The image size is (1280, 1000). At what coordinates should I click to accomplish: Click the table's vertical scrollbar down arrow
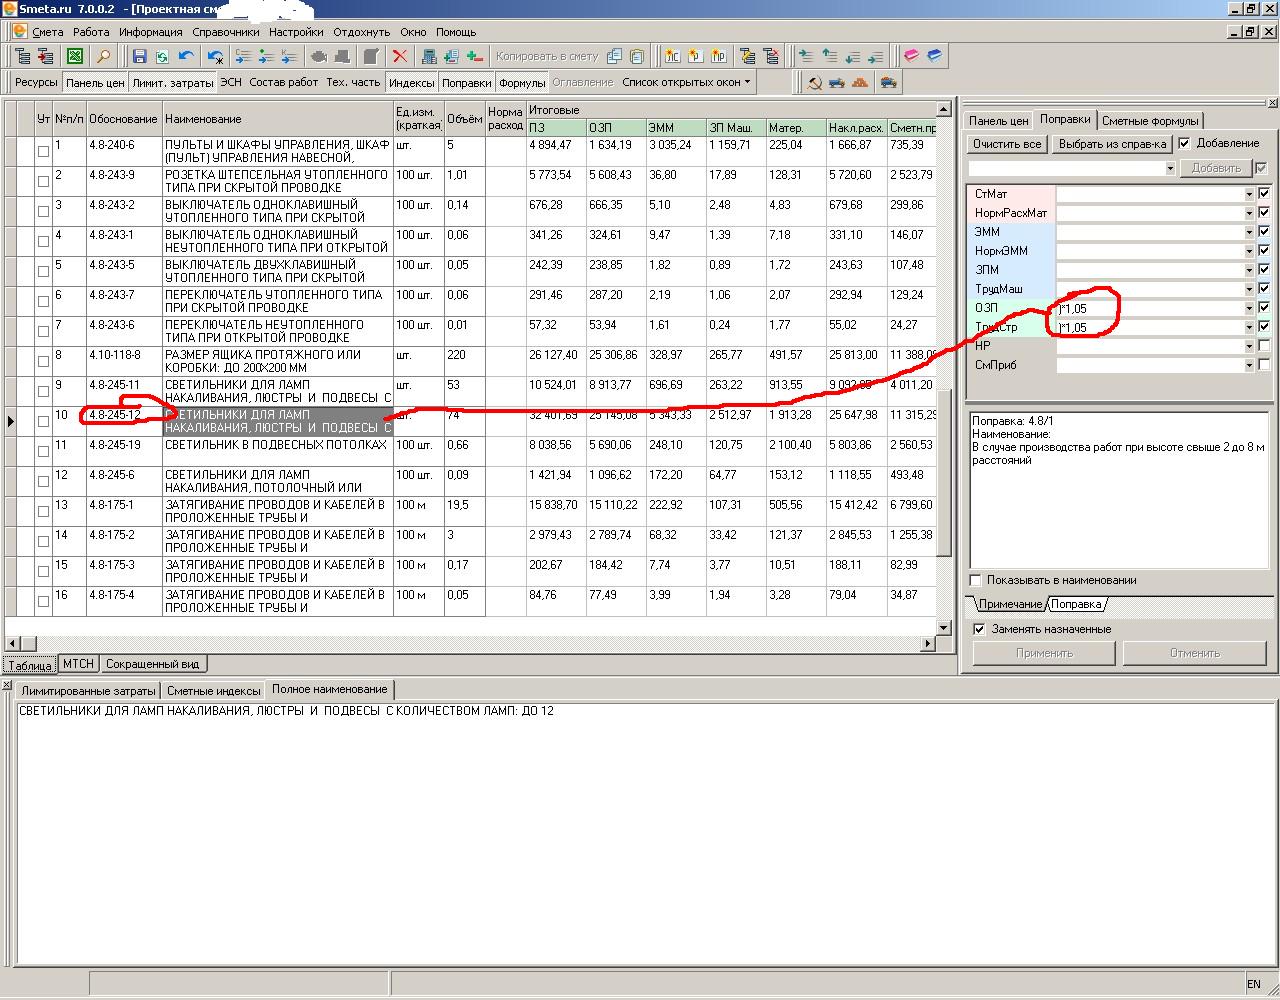pyautogui.click(x=943, y=627)
